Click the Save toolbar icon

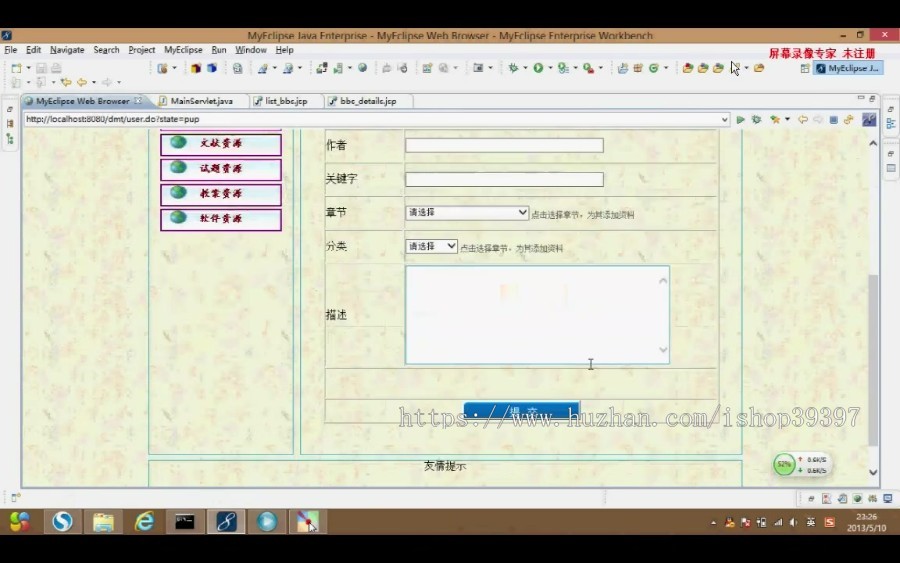(41, 68)
